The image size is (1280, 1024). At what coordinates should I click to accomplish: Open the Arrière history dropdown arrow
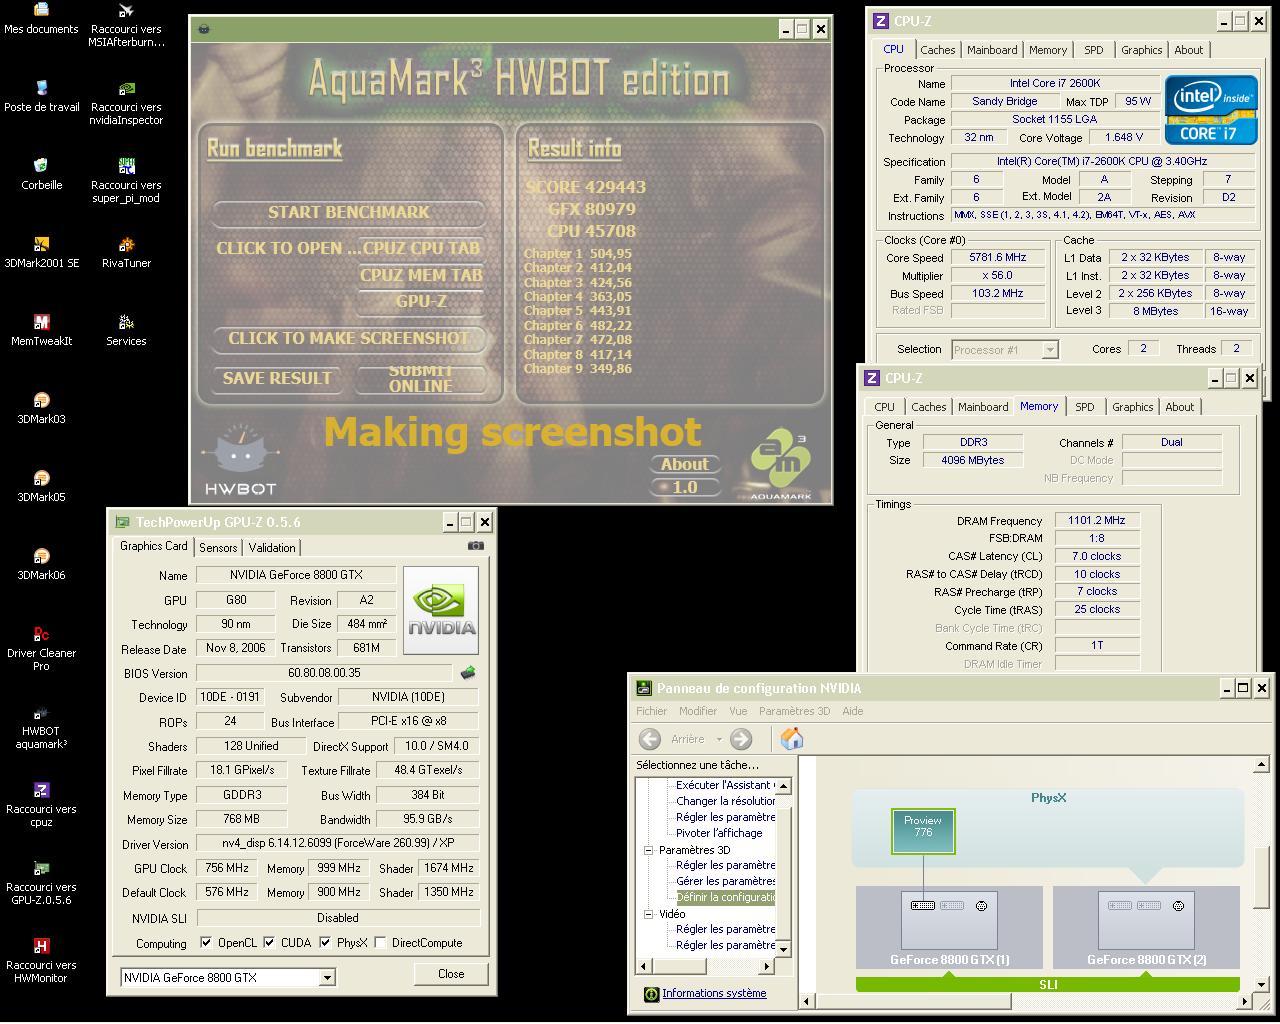pyautogui.click(x=719, y=740)
